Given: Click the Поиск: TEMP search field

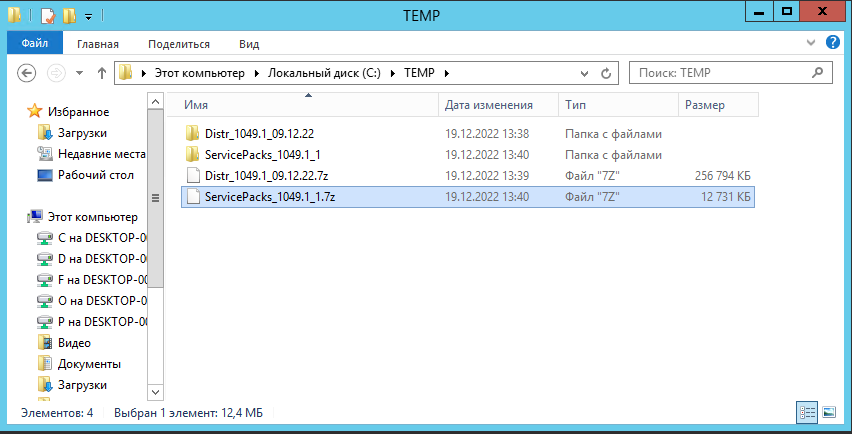Looking at the screenshot, I should click(730, 73).
